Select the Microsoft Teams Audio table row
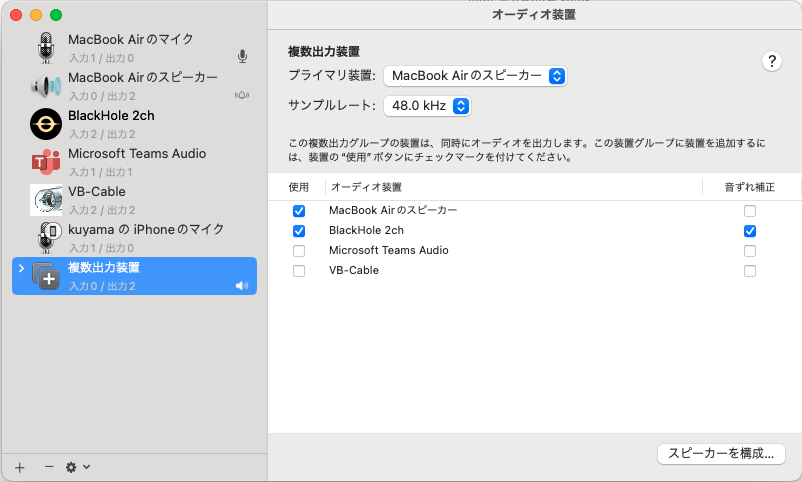This screenshot has width=802, height=482. pos(534,251)
